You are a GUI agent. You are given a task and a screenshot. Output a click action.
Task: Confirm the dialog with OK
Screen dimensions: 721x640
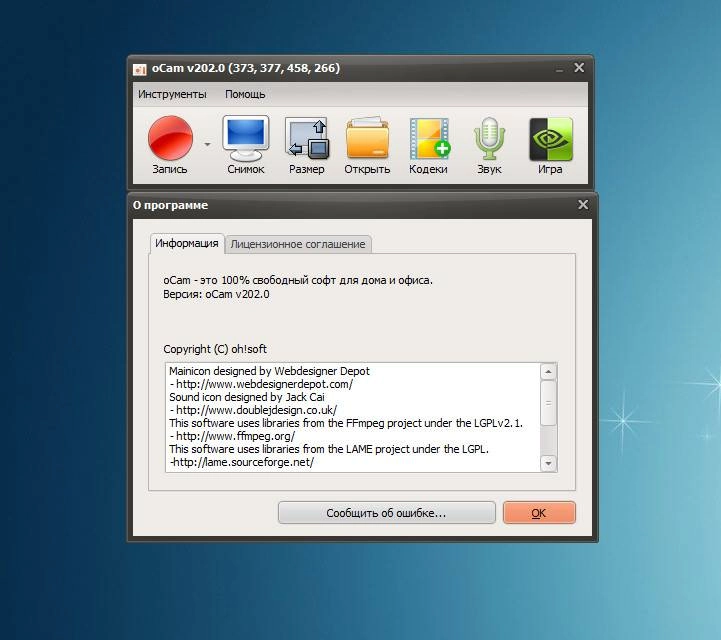(x=539, y=513)
